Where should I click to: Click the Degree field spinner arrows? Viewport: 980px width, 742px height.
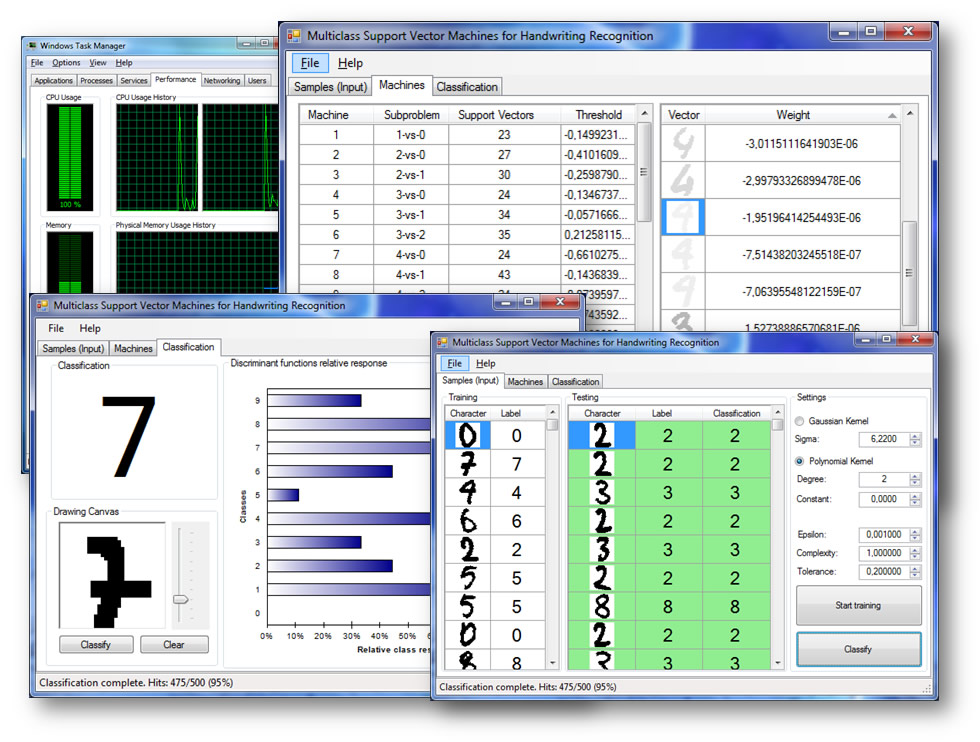tap(915, 479)
